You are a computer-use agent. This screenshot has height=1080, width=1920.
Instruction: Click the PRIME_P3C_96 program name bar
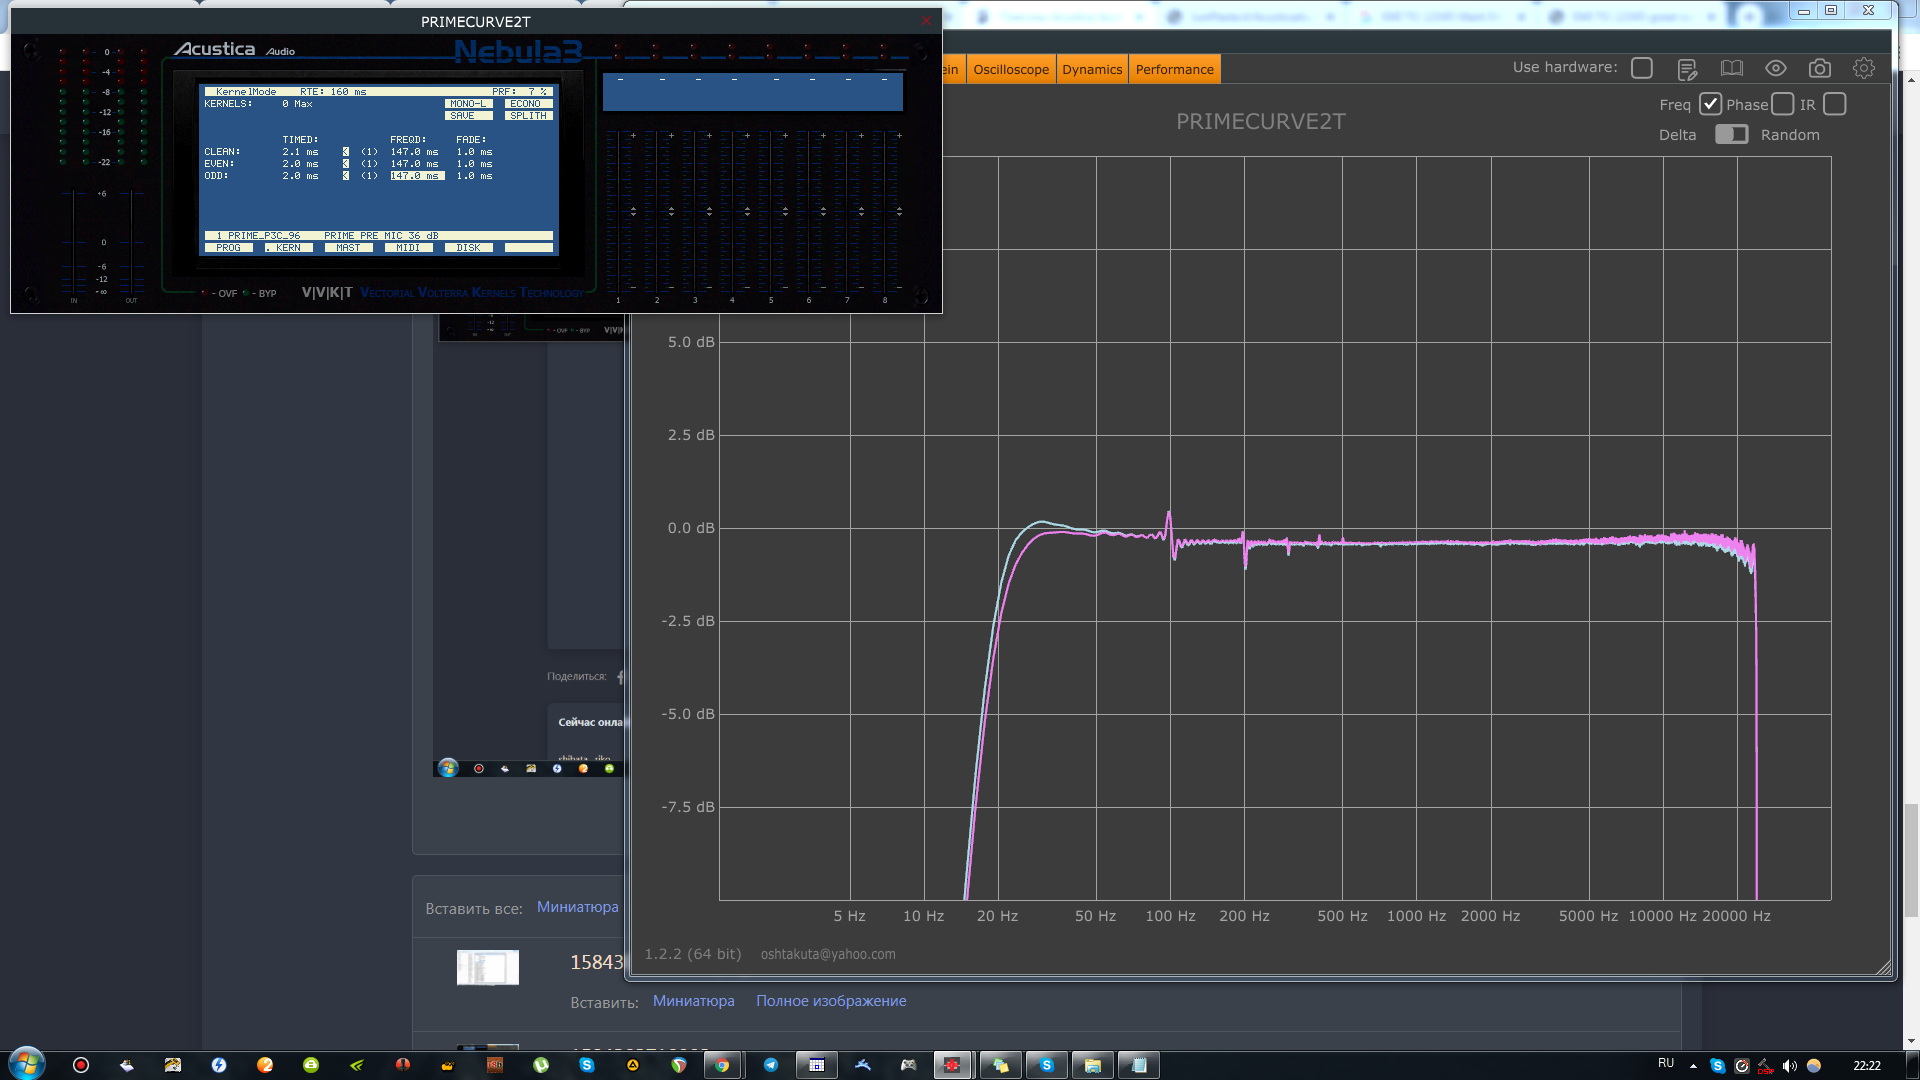[378, 236]
